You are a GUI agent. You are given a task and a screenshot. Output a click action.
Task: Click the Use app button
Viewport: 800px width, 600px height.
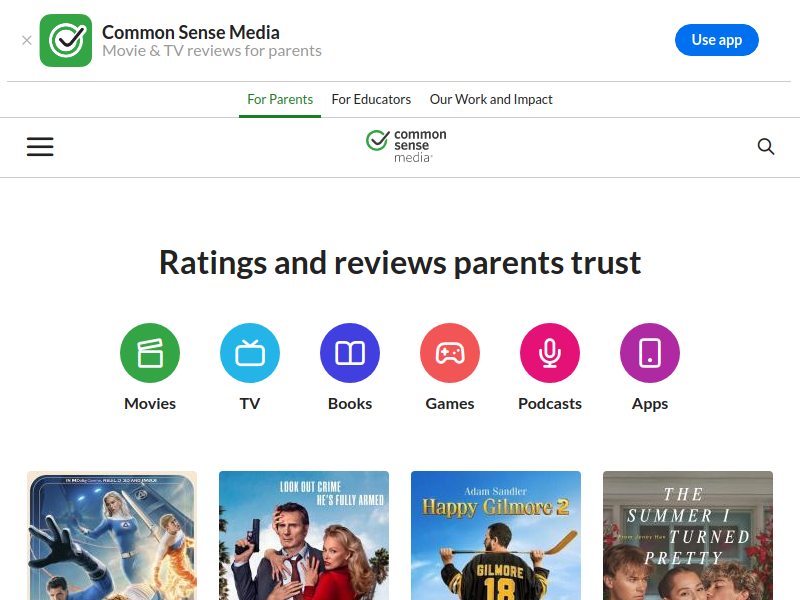(x=717, y=40)
